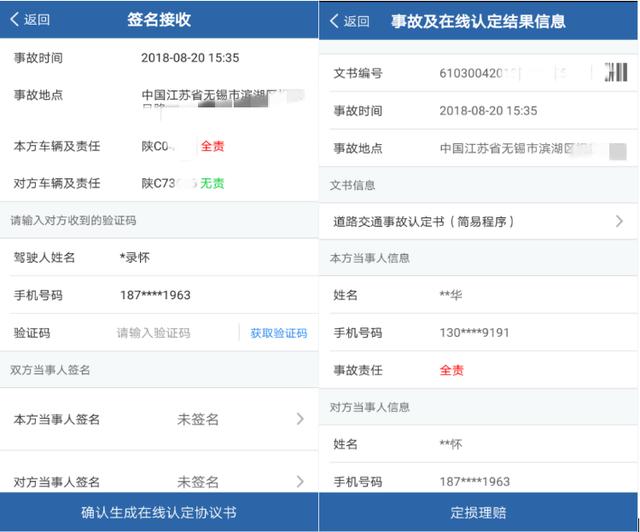The image size is (640, 532).
Task: Tap green 无责 label in 对方车辆及责任 row
Action: pos(212,183)
